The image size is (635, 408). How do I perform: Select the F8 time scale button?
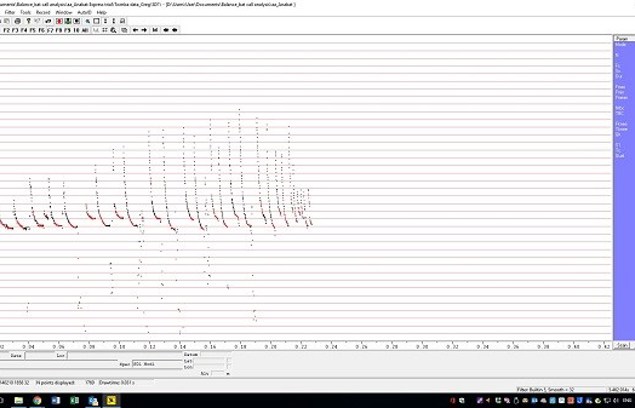[59, 30]
